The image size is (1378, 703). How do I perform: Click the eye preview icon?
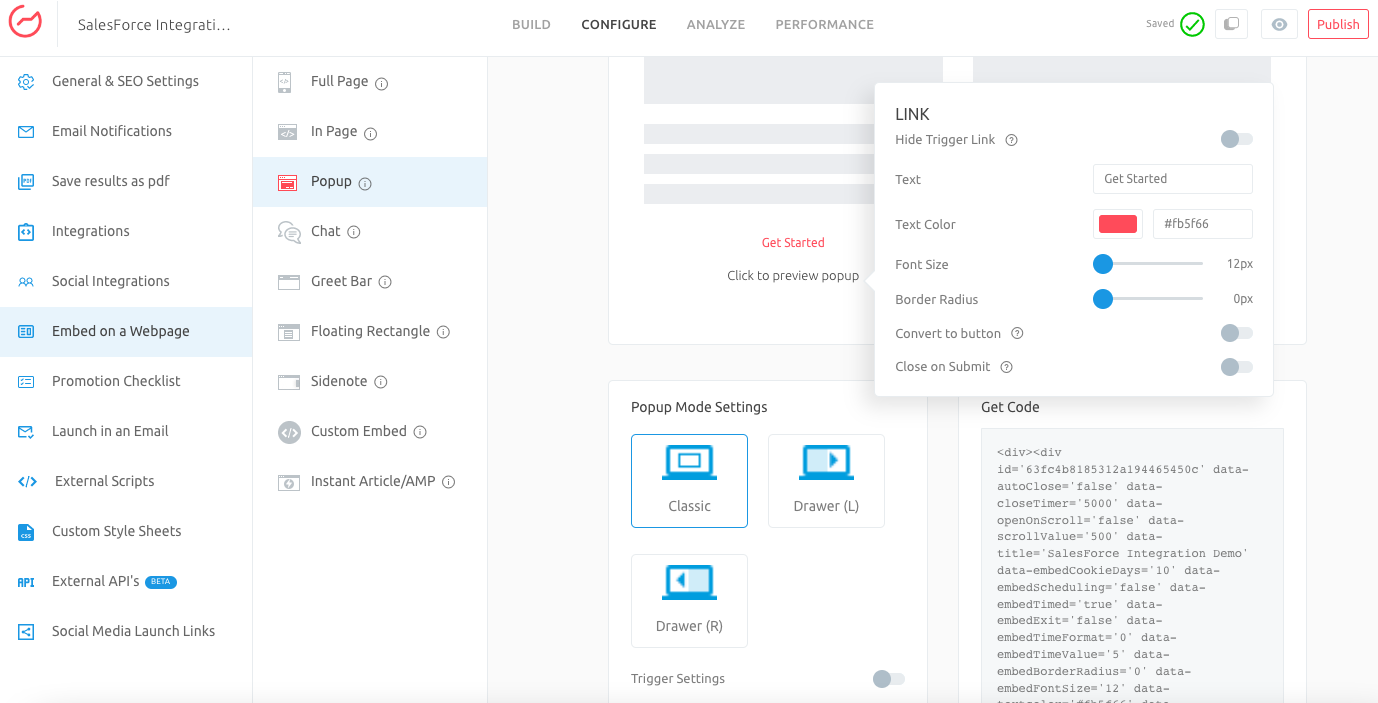pyautogui.click(x=1279, y=24)
